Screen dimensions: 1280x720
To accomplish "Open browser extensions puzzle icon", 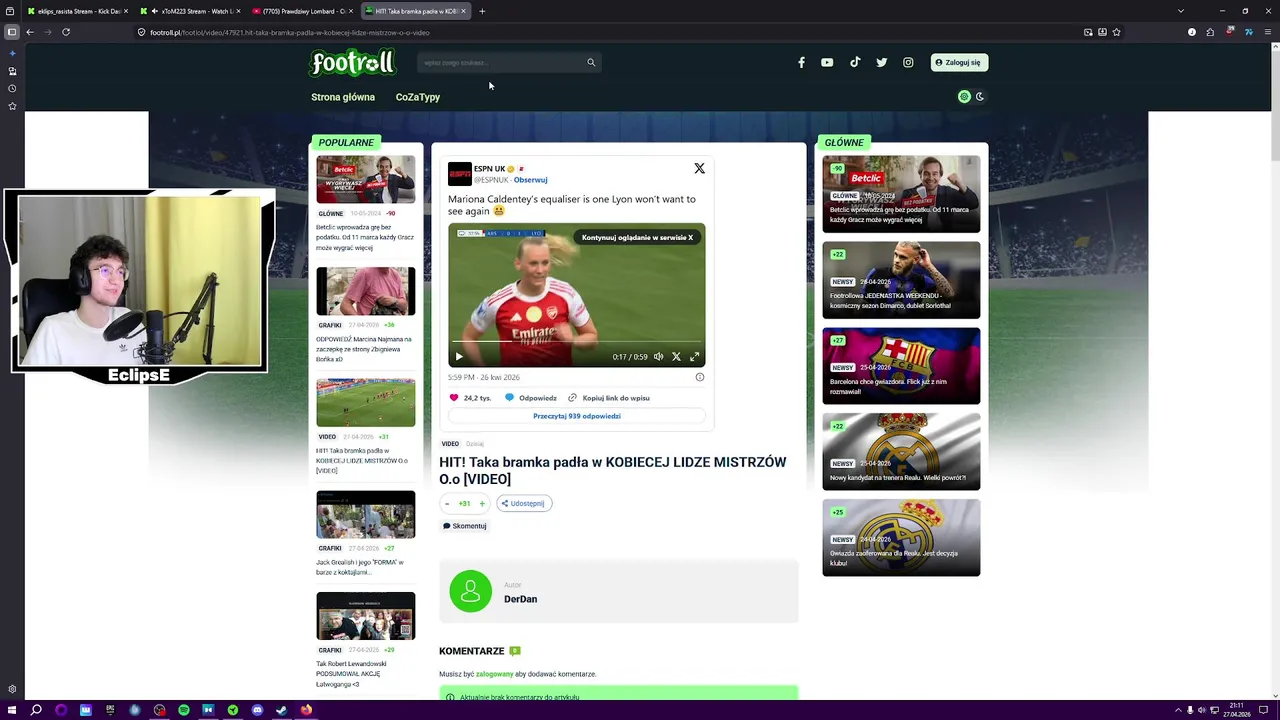I will tap(1210, 32).
